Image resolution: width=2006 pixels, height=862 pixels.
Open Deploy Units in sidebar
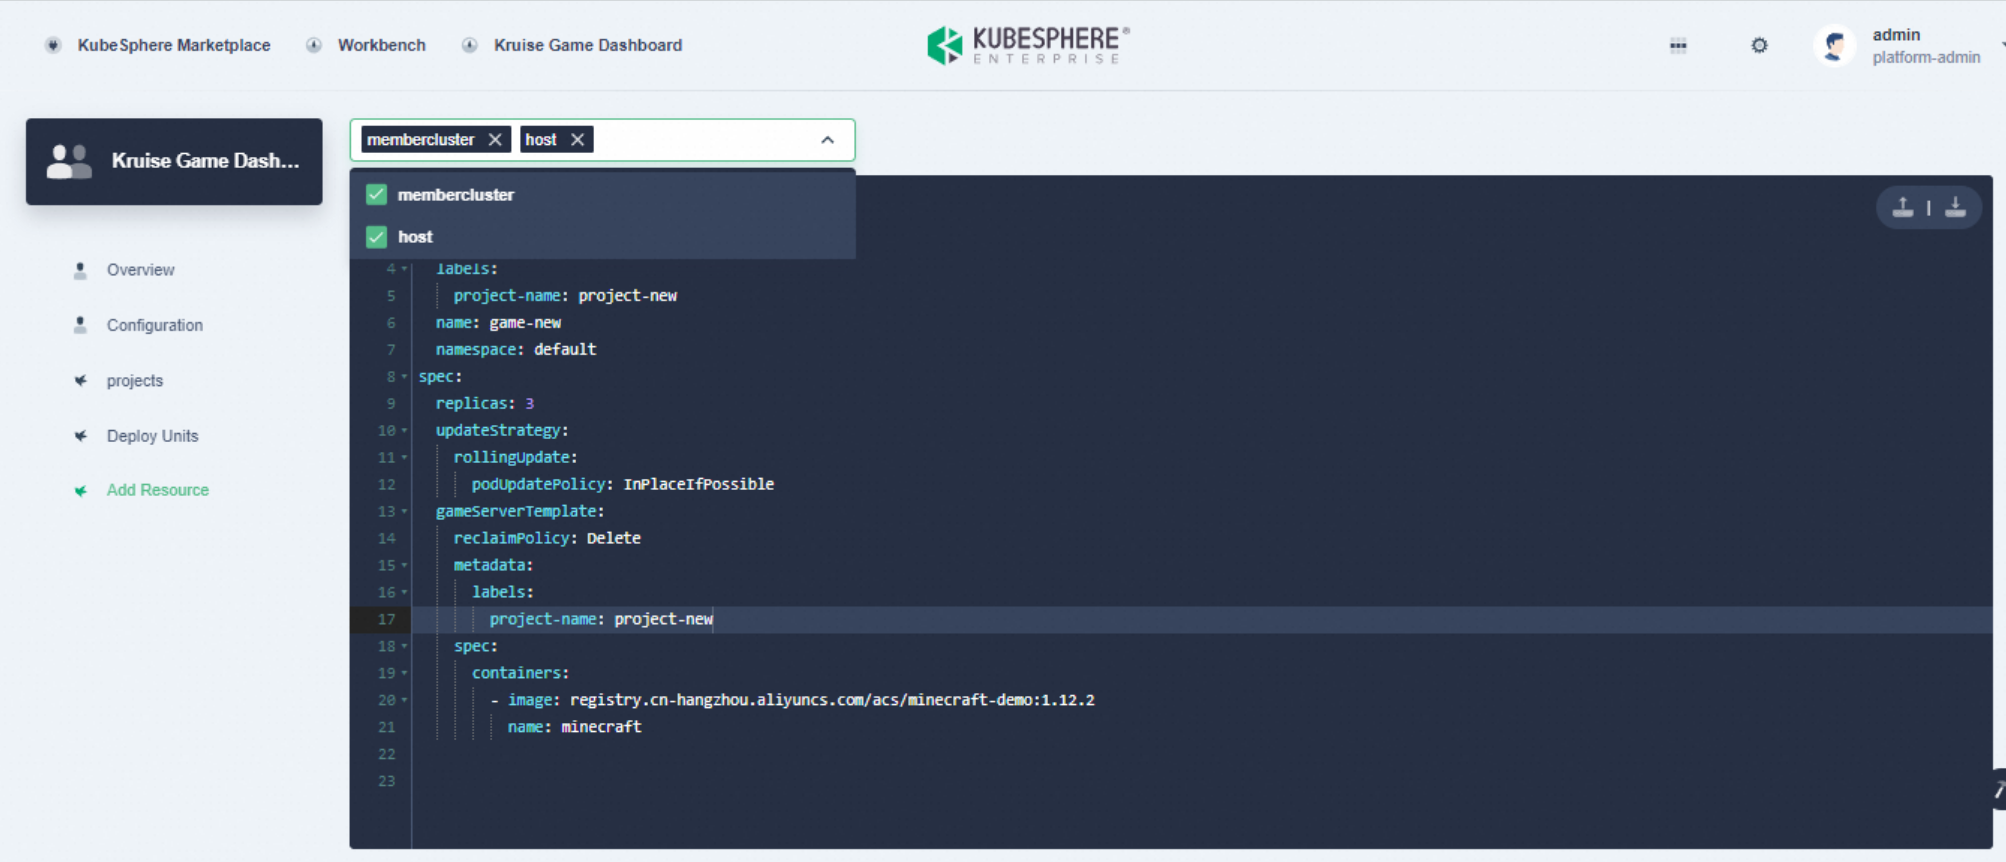coord(153,436)
